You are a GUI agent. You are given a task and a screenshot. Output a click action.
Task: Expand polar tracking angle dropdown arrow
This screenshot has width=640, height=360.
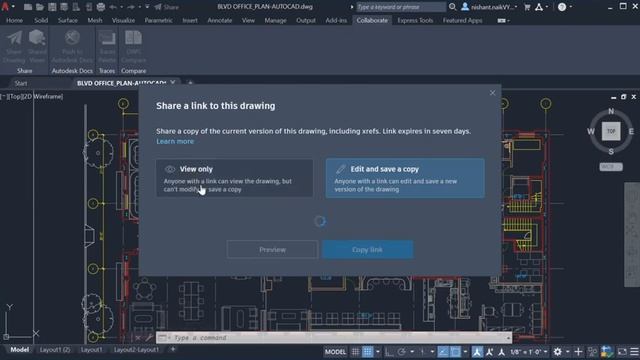point(412,352)
